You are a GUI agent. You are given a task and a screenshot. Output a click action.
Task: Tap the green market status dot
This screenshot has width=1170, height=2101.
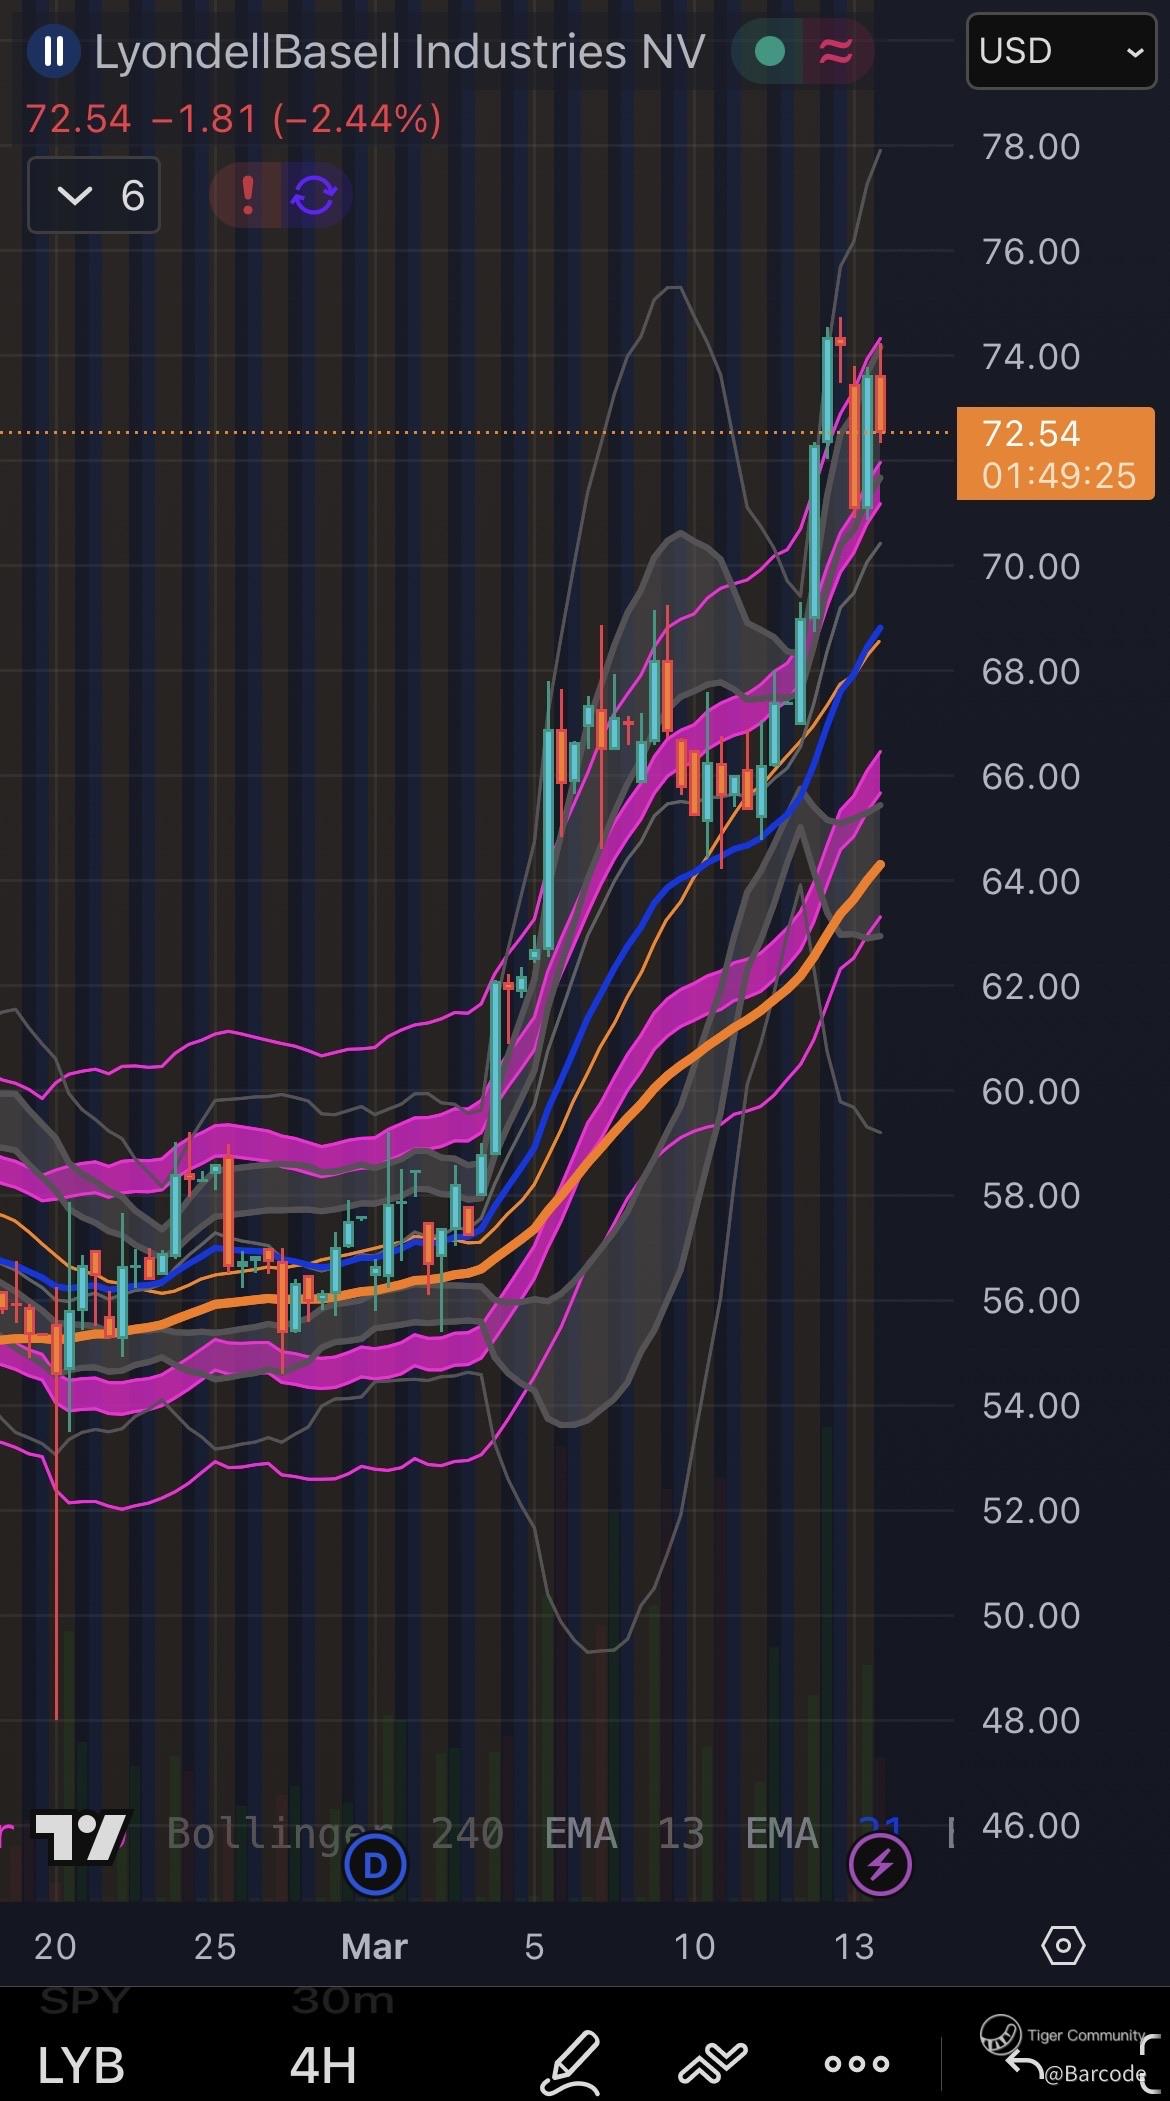click(769, 51)
